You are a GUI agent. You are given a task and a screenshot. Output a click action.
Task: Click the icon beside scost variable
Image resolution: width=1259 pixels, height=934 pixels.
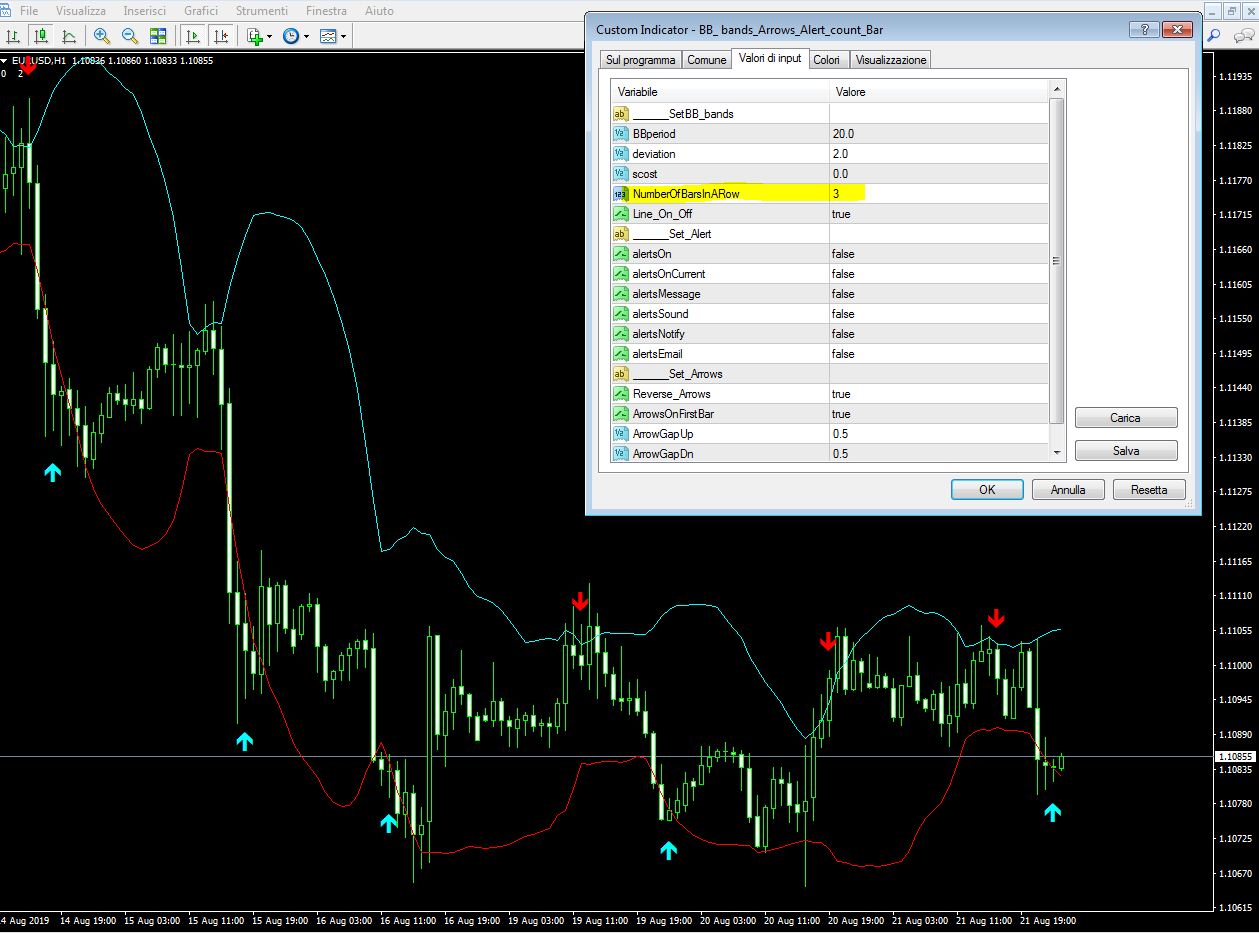pyautogui.click(x=620, y=174)
